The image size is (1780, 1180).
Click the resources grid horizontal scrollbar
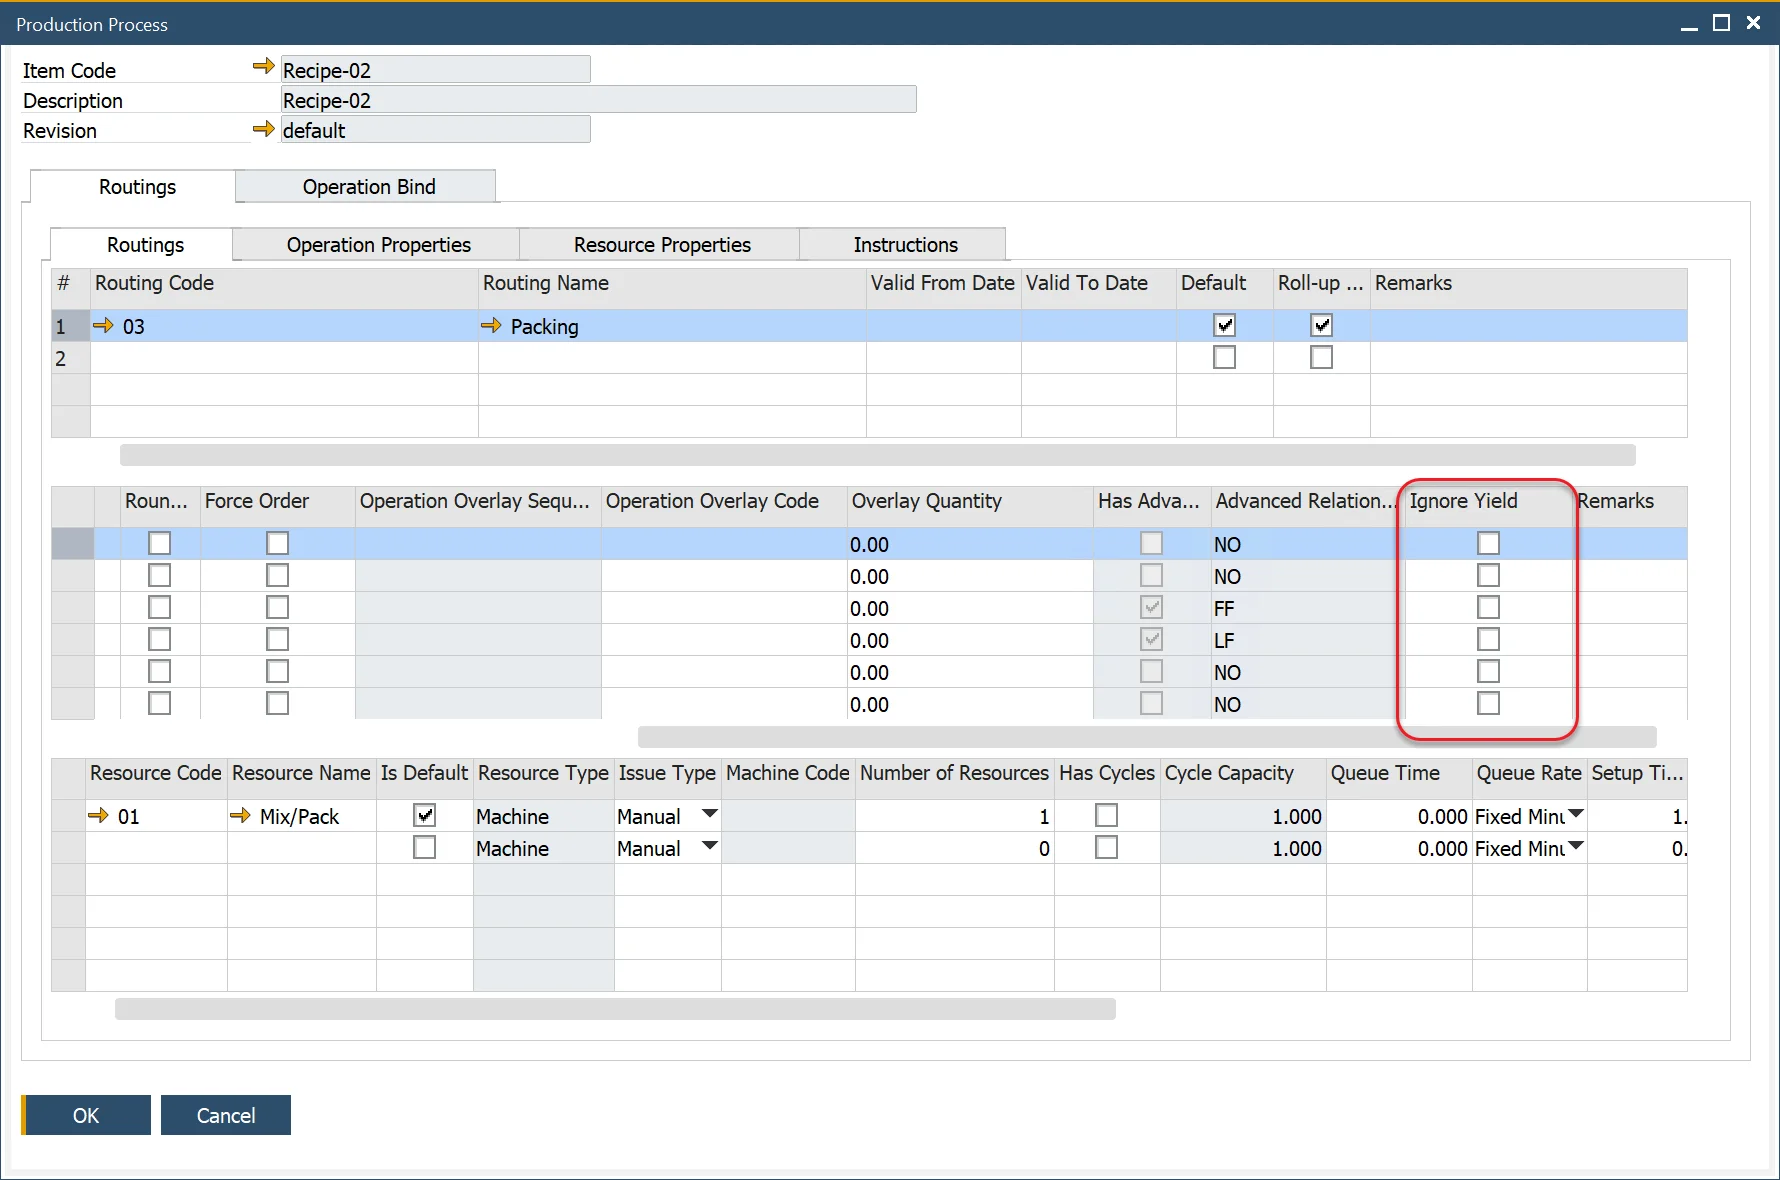(x=615, y=1009)
